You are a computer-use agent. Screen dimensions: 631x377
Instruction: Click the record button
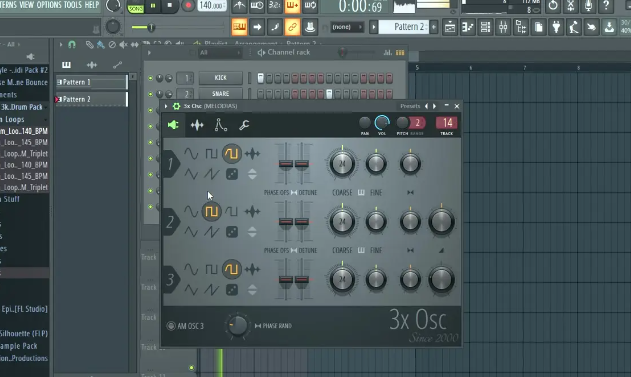[x=188, y=6]
